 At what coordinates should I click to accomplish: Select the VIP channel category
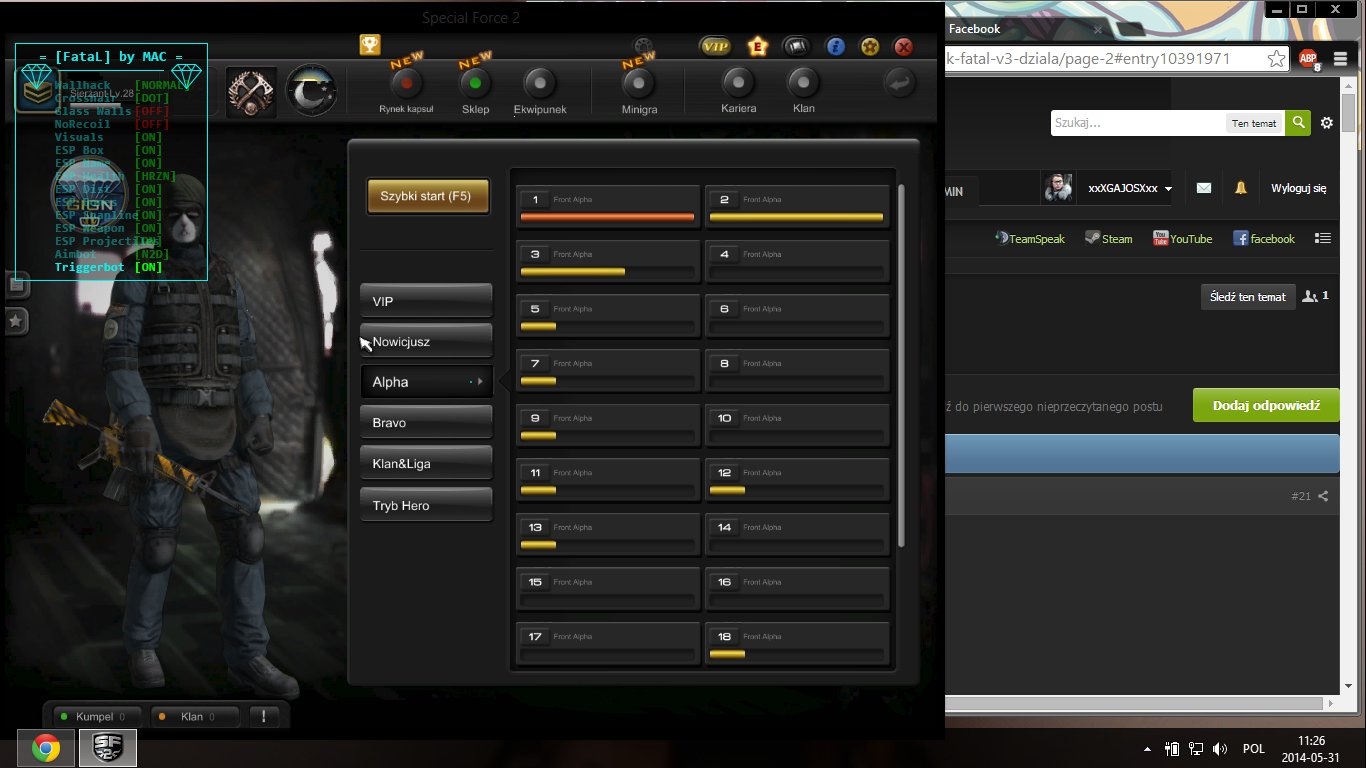tap(426, 301)
